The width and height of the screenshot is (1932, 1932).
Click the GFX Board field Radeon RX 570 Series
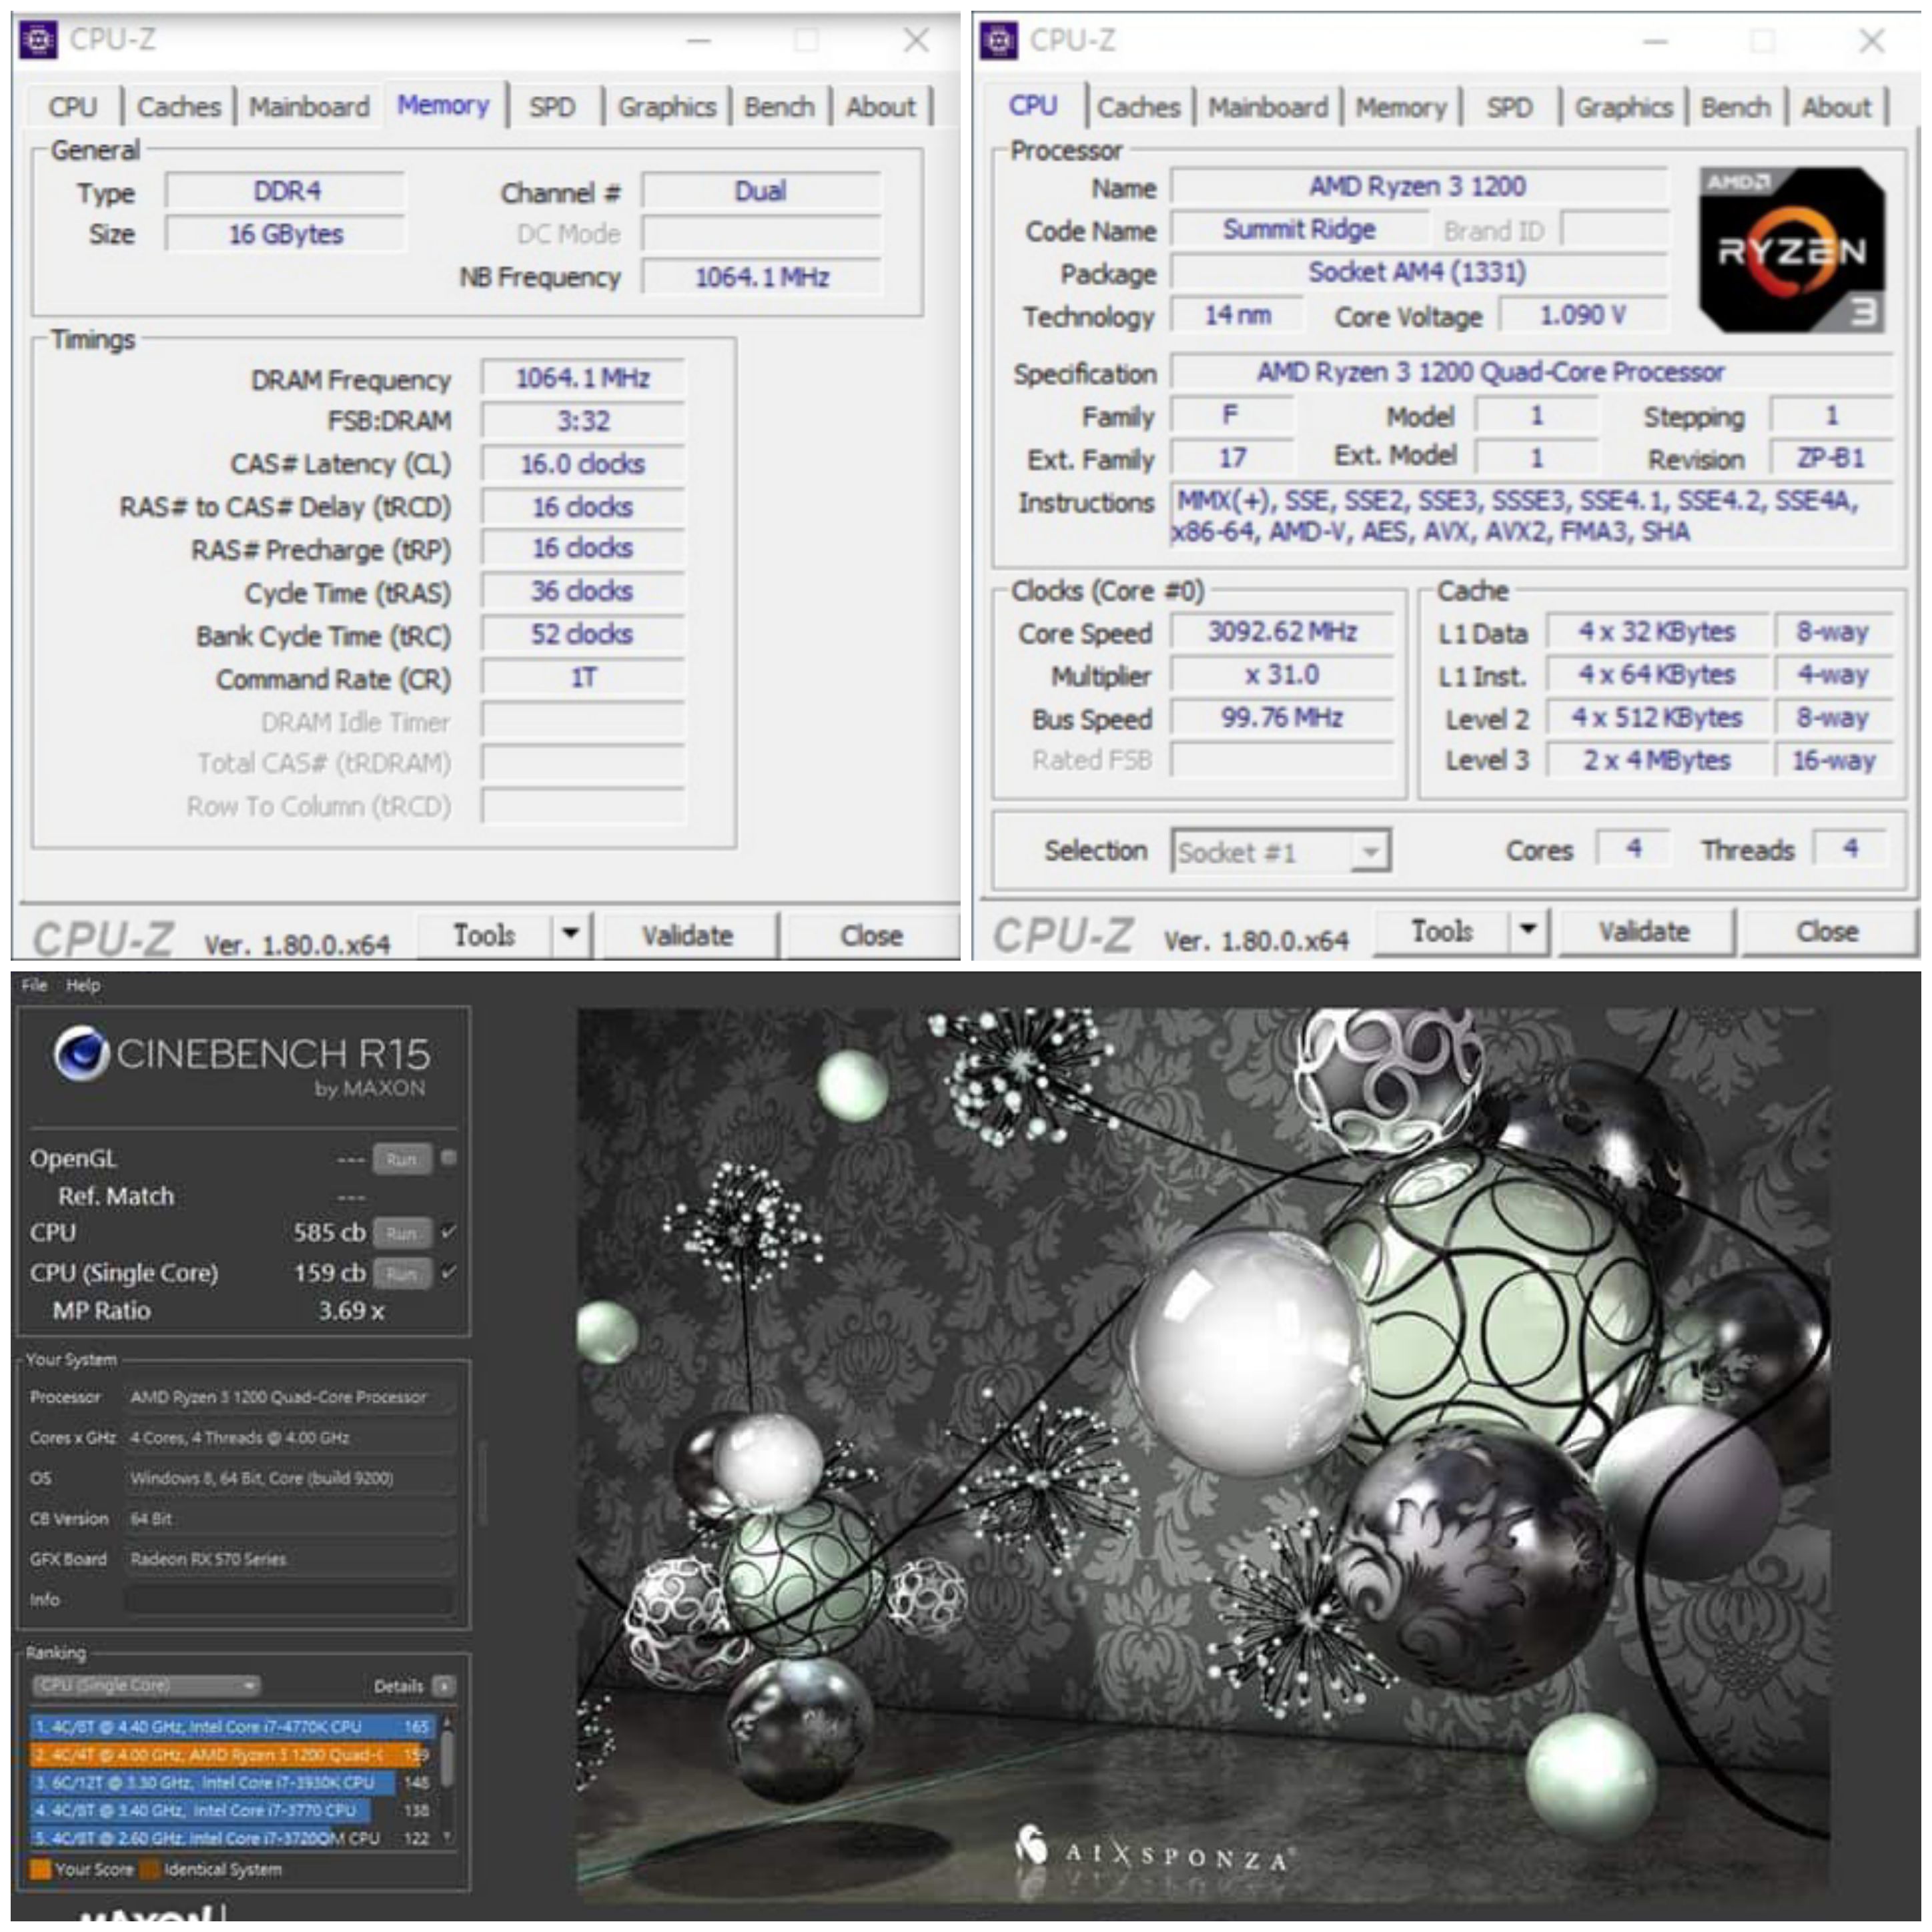pos(289,1559)
